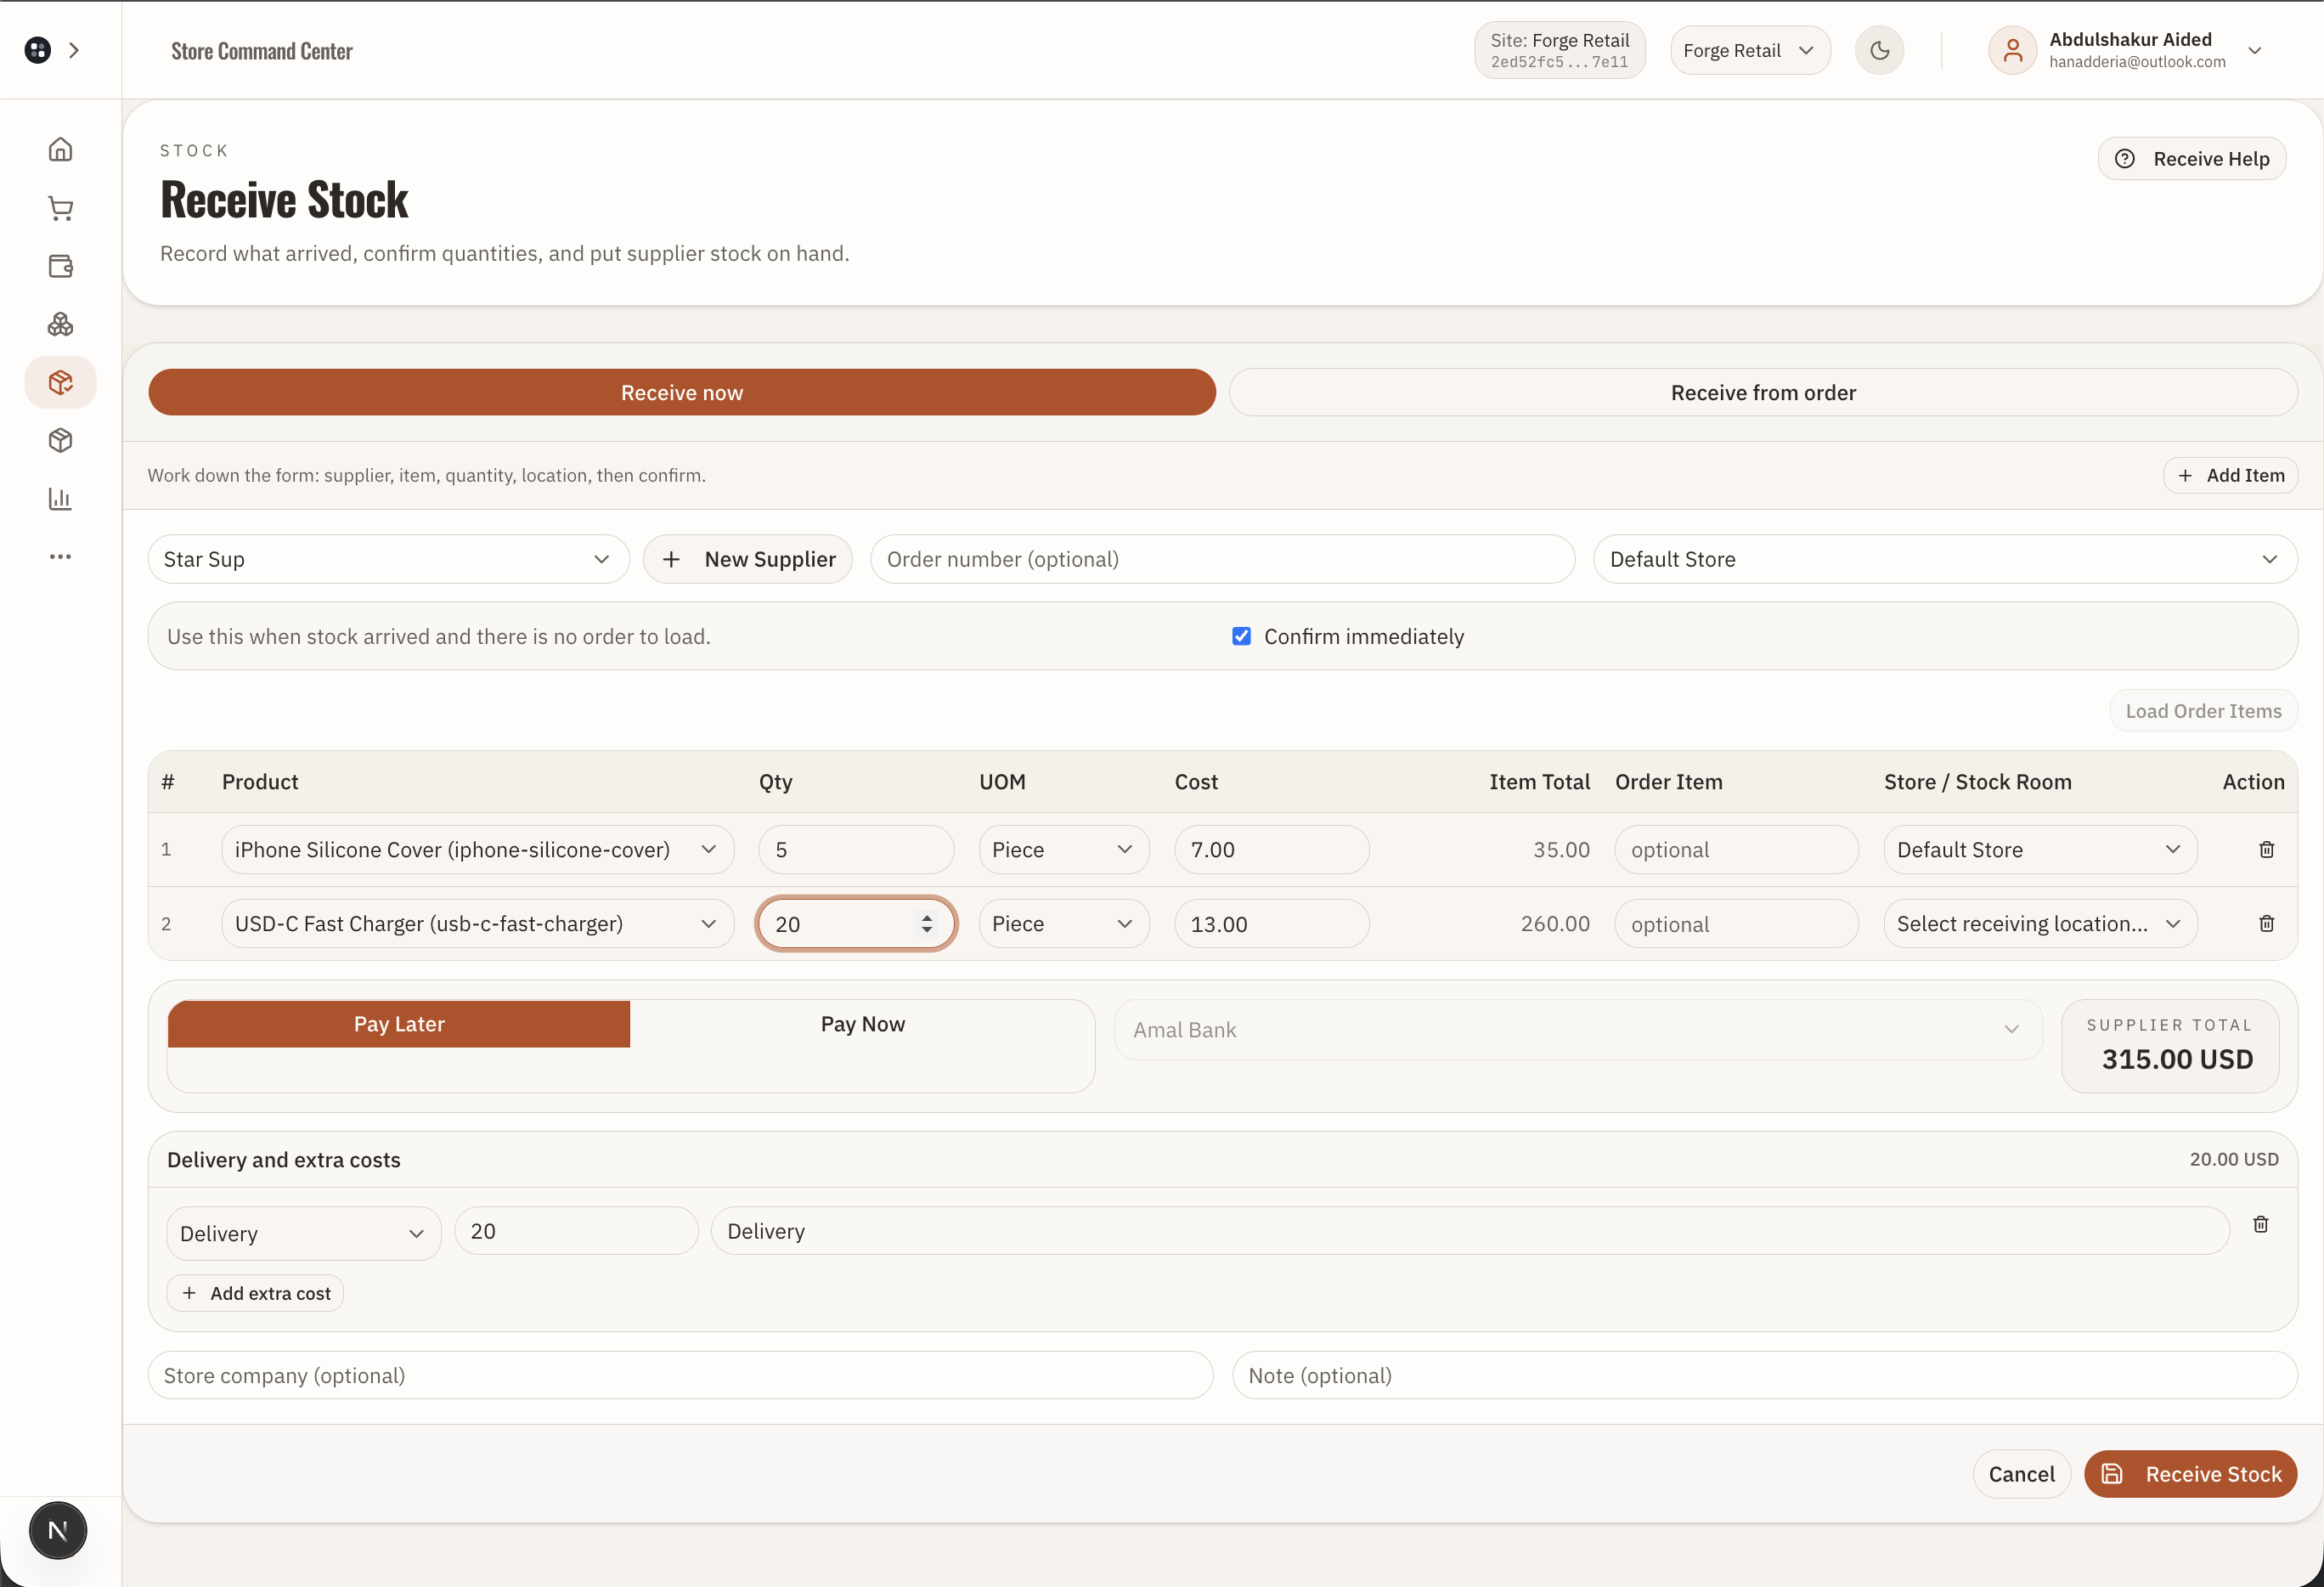Click the Order Item optional field in row 2
The image size is (2324, 1587).
tap(1736, 923)
